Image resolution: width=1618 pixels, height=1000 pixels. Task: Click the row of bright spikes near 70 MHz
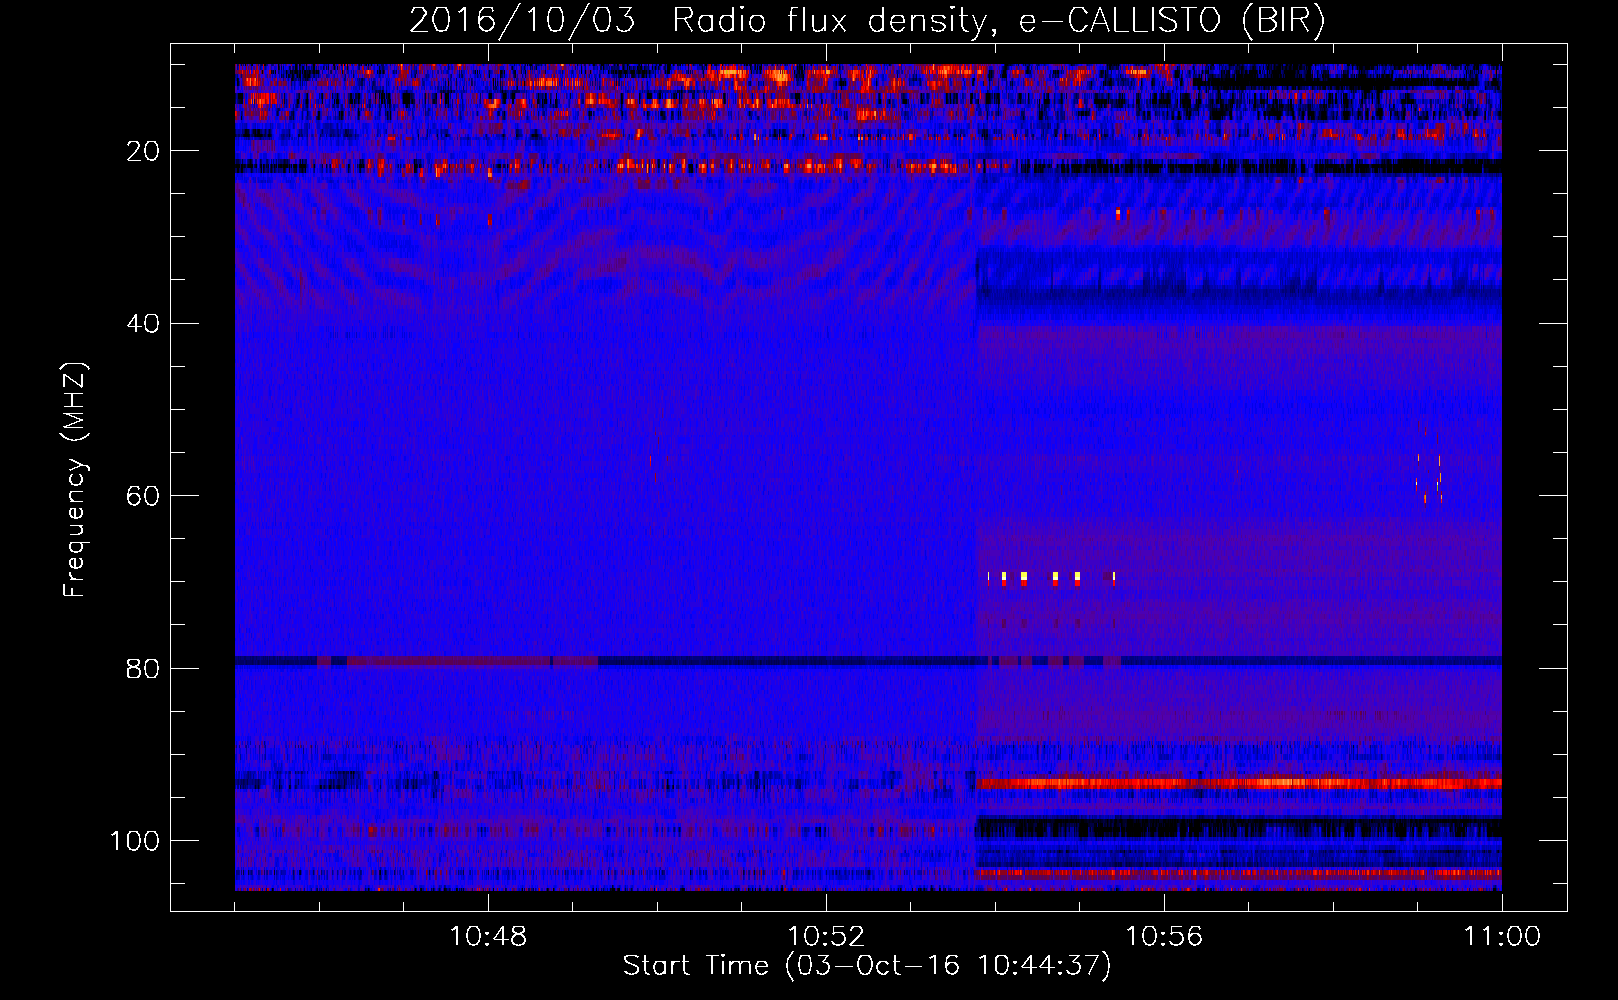coord(1051,577)
